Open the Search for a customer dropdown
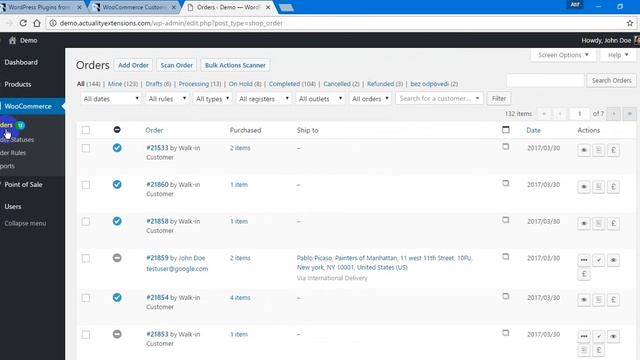This screenshot has width=640, height=360. pos(439,98)
